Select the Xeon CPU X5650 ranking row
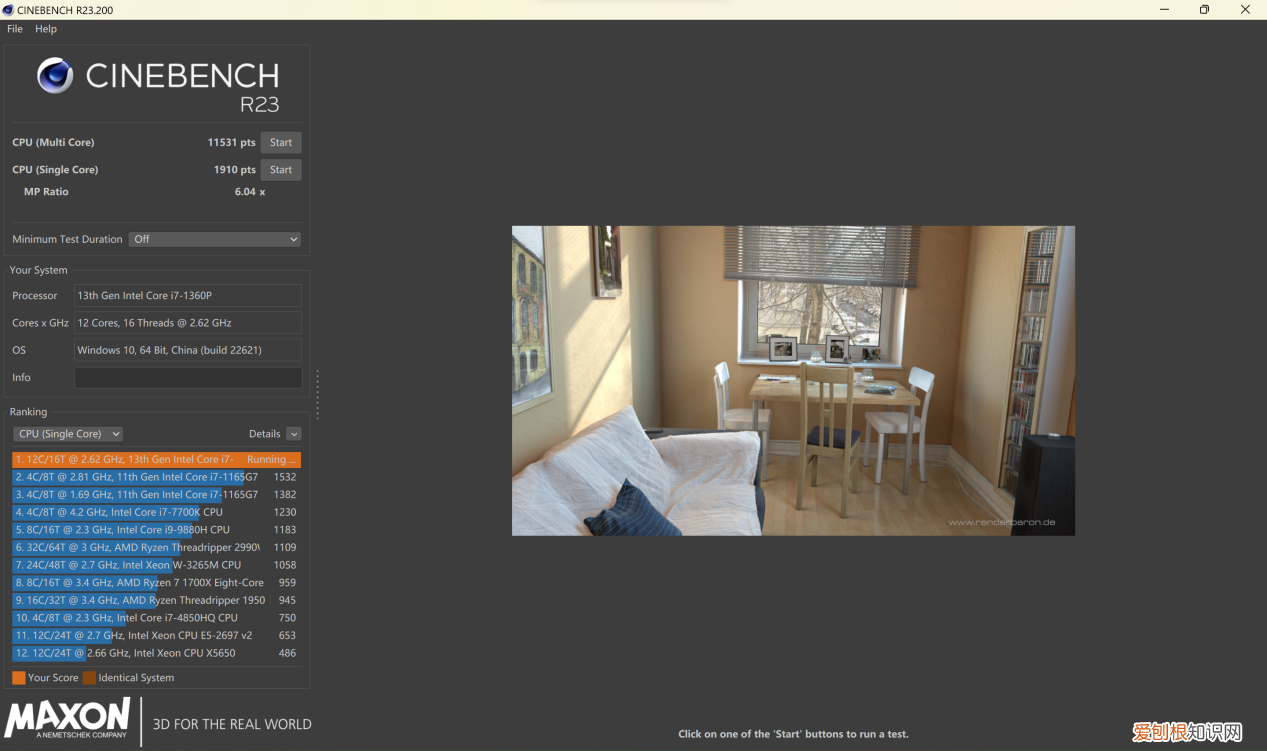This screenshot has height=751, width=1267. 156,654
